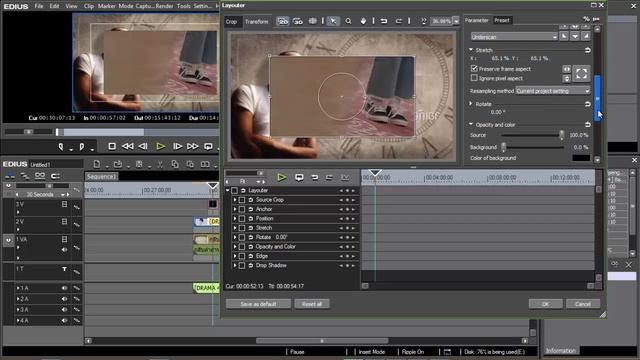Screen dimensions: 640x360
Task: Click the copy icon in timeline toolbar
Action: pos(175,164)
